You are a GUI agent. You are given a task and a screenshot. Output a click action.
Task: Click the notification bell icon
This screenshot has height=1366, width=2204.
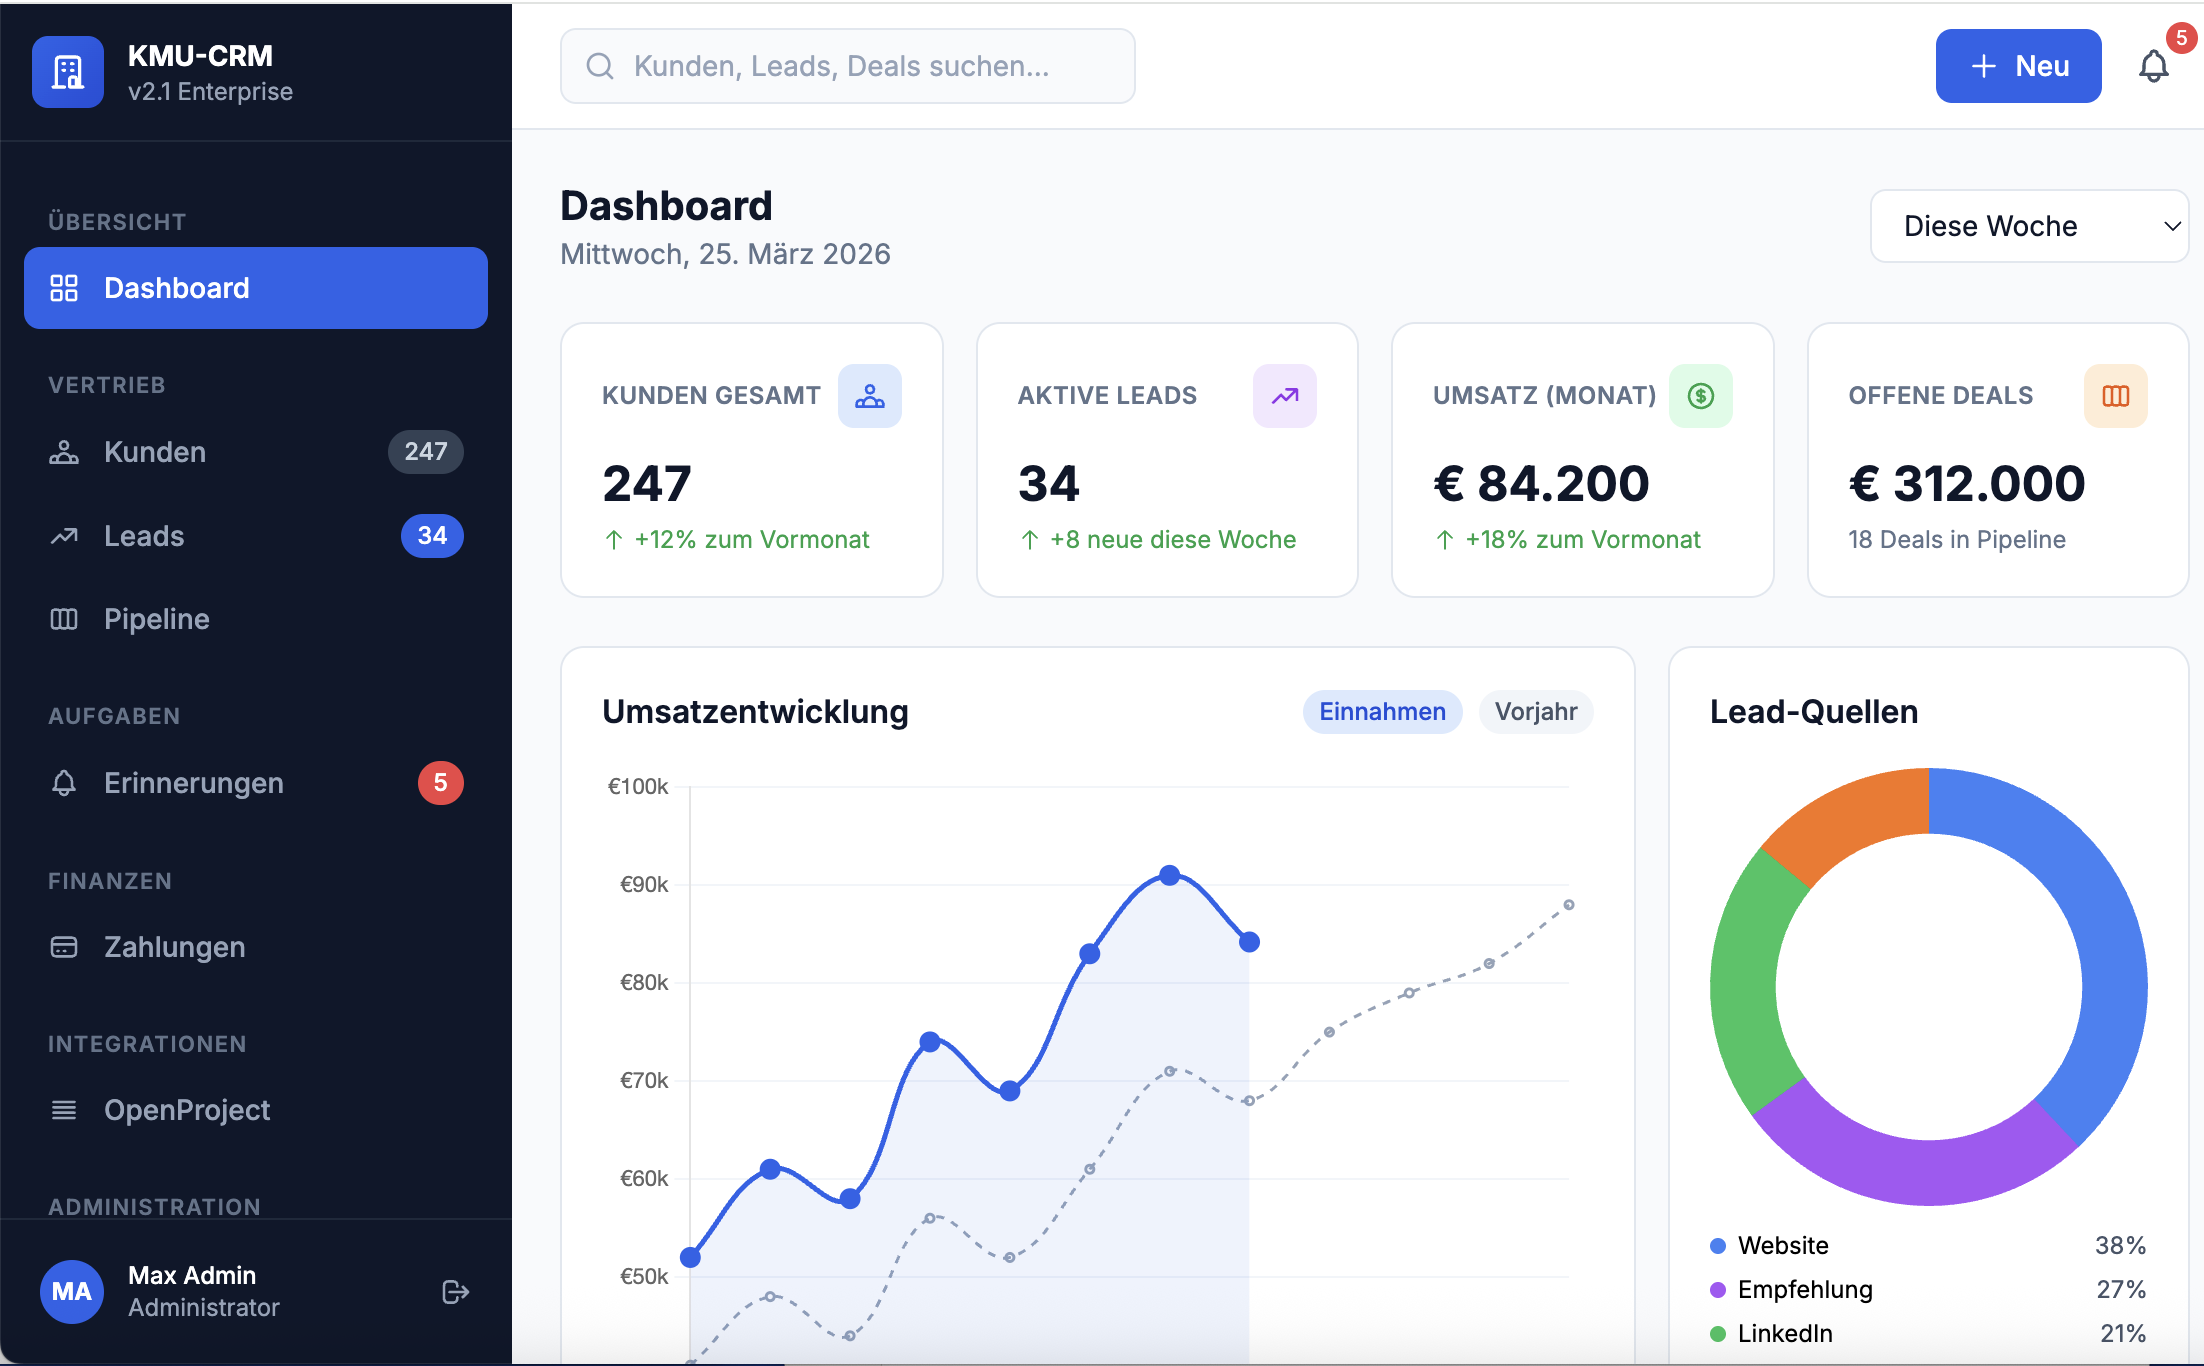2153,67
